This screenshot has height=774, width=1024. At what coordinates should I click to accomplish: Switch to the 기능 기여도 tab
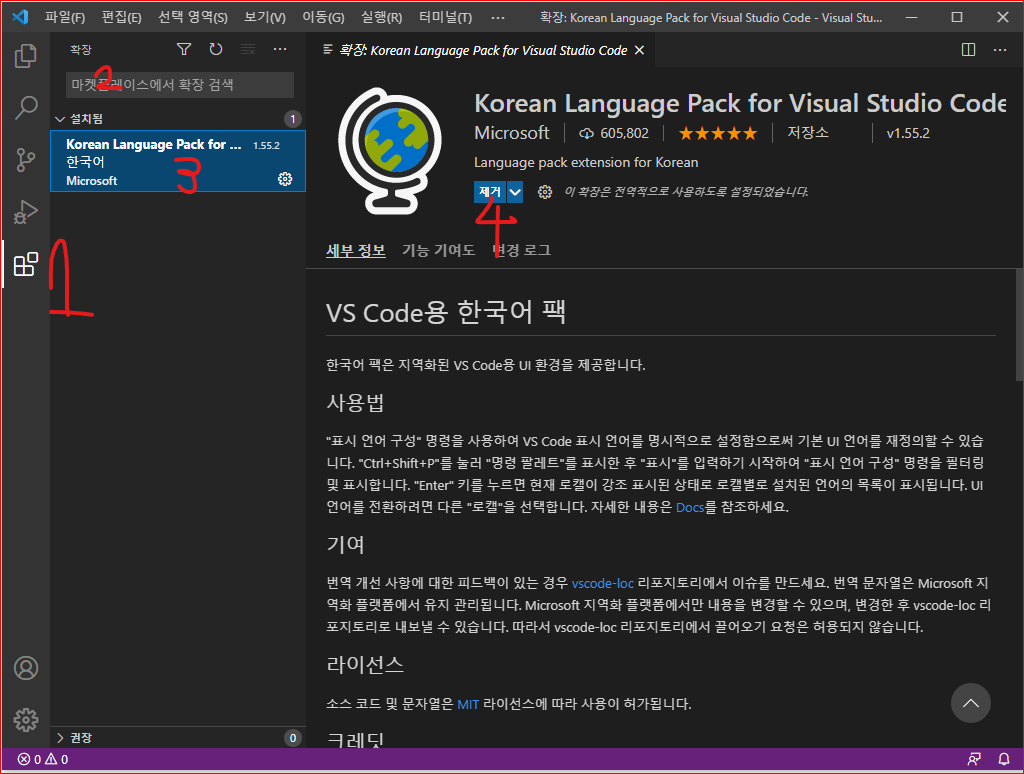click(438, 250)
